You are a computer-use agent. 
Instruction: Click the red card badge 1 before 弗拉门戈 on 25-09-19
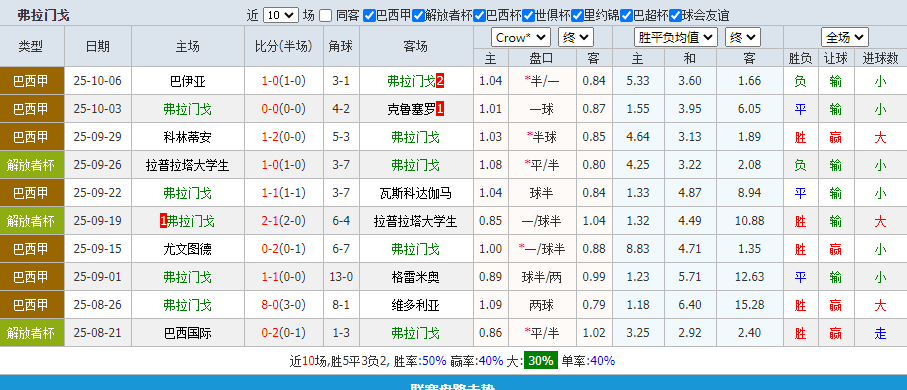pos(163,221)
